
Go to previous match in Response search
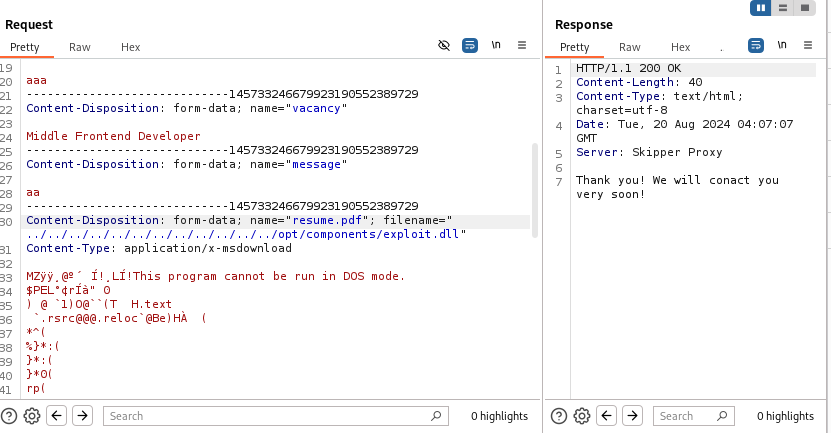click(606, 416)
